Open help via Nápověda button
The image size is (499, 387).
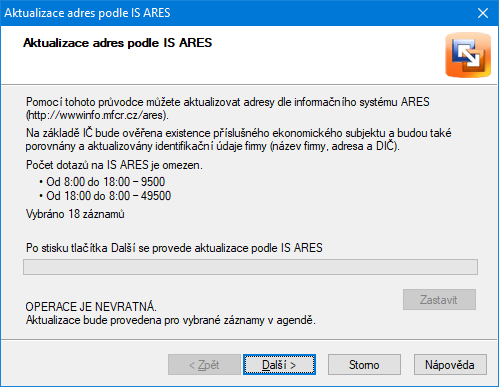tap(450, 365)
